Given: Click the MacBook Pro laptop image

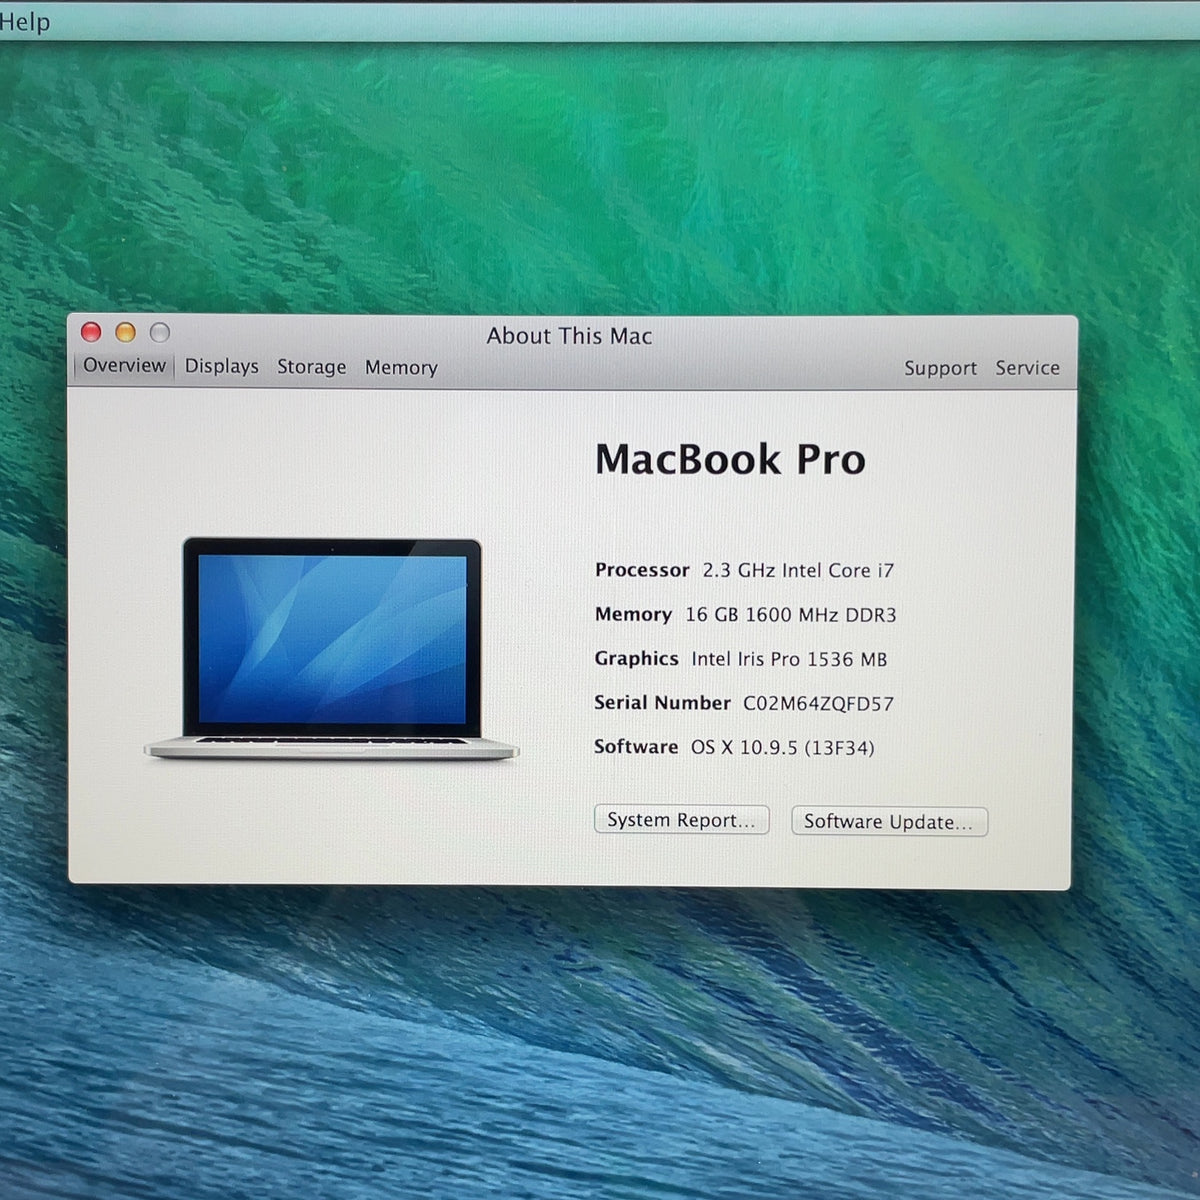Looking at the screenshot, I should pyautogui.click(x=331, y=650).
